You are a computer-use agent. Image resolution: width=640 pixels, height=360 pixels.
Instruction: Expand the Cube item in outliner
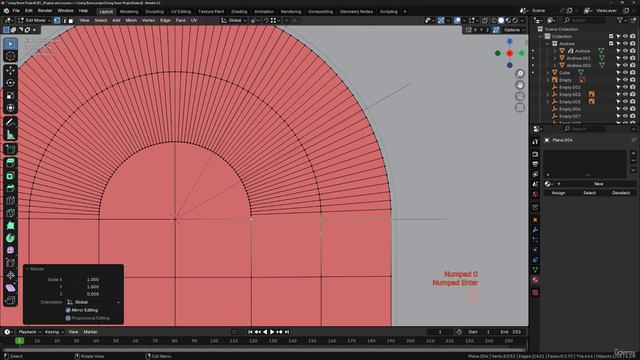[x=548, y=73]
